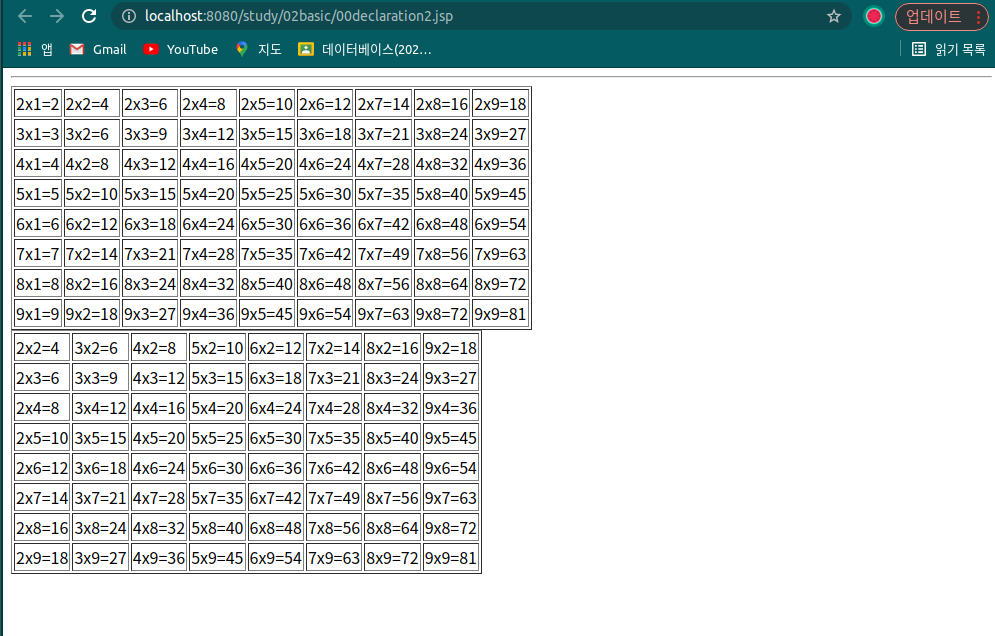The width and height of the screenshot is (995, 636).
Task: Select 7x8=56 in the upper table
Action: tap(442, 254)
